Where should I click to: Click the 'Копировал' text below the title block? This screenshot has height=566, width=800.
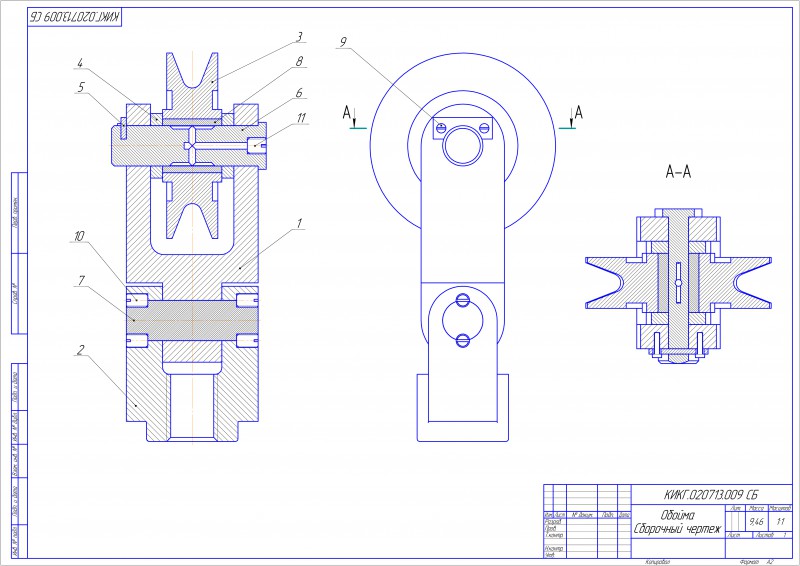pos(657,562)
